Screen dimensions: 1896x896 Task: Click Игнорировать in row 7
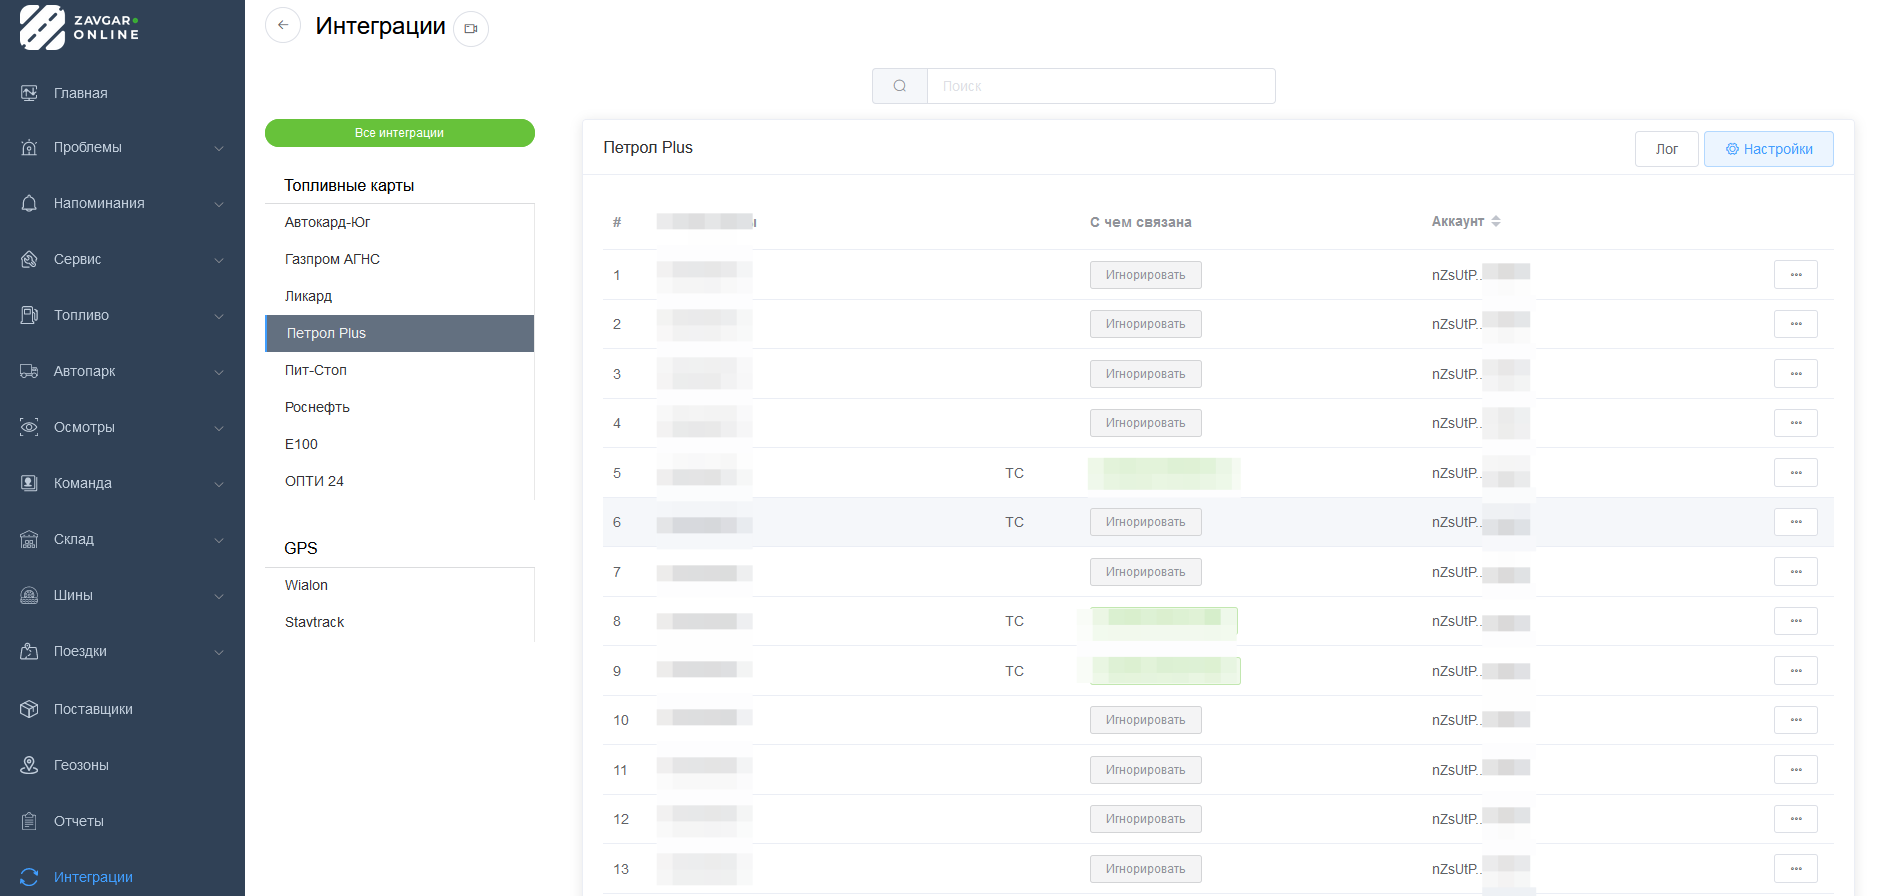click(x=1145, y=572)
